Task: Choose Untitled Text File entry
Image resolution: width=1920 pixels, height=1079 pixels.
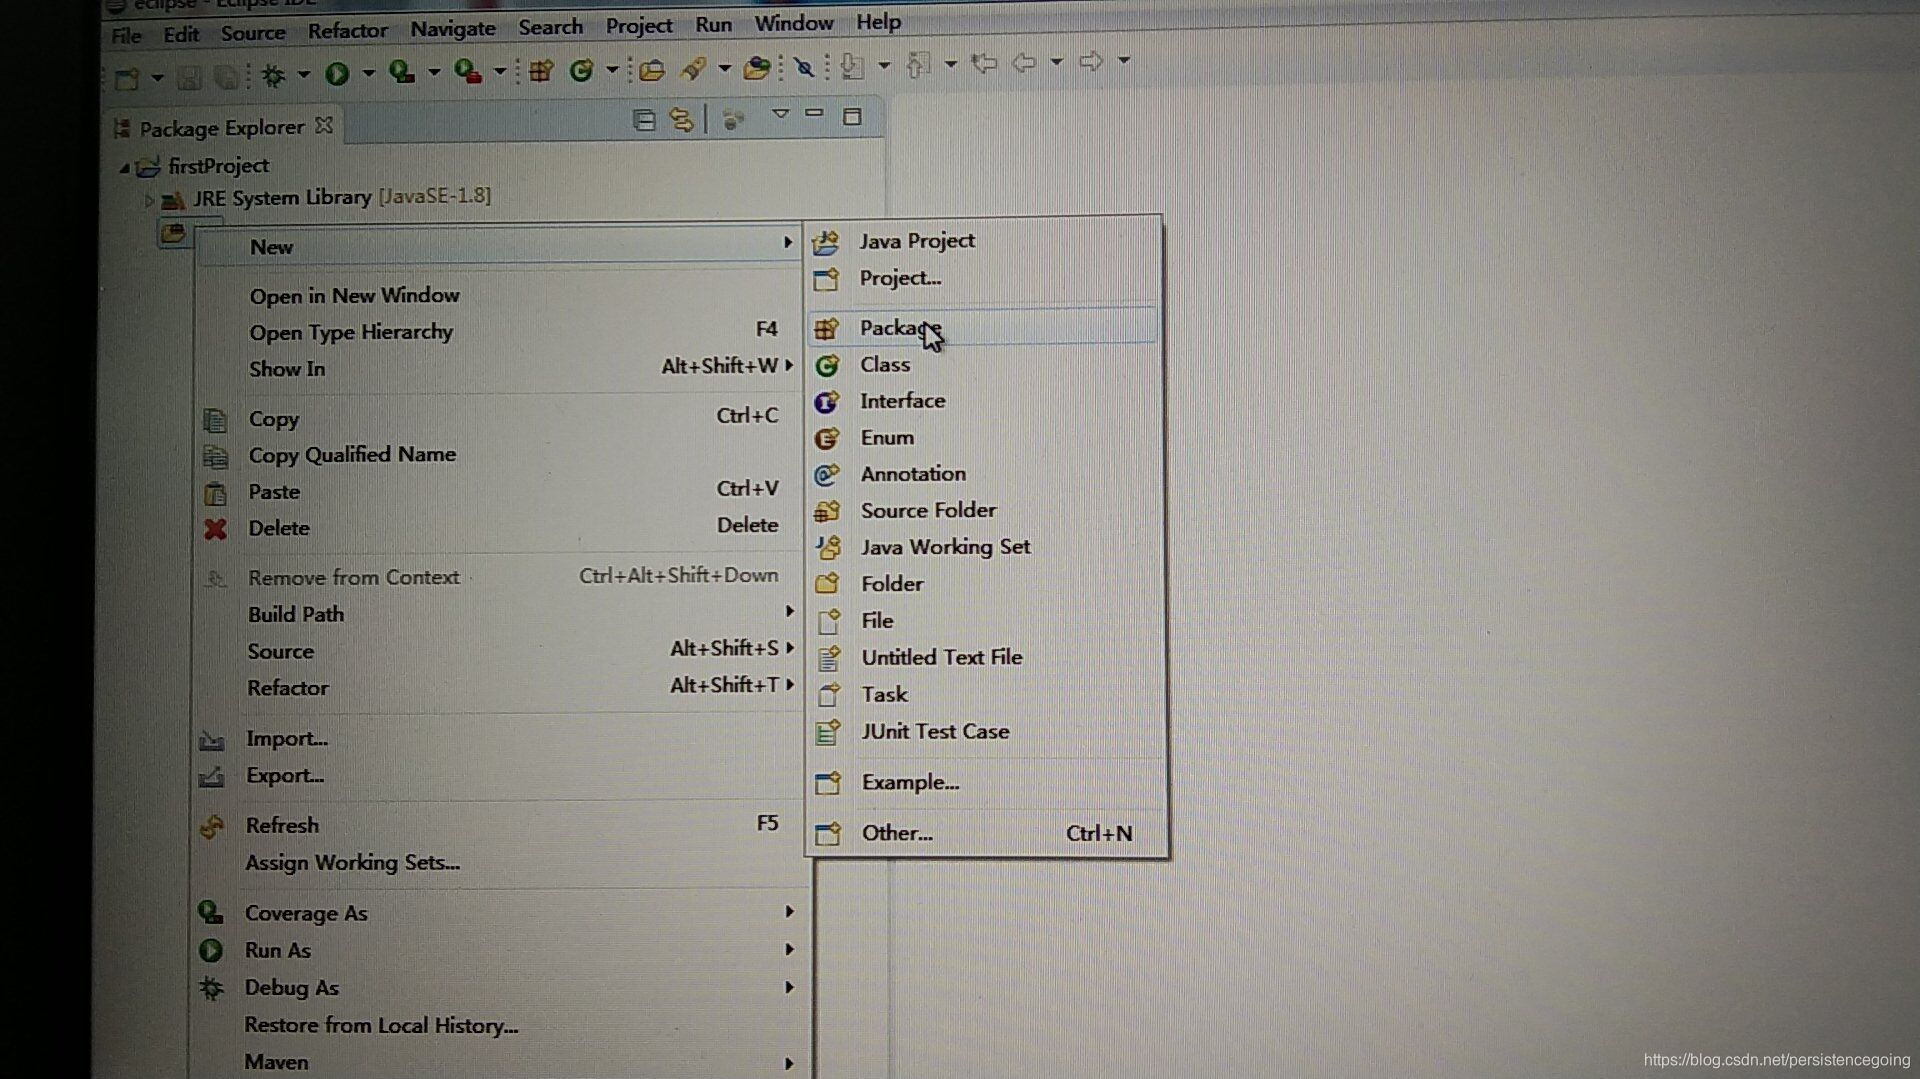Action: point(985,658)
